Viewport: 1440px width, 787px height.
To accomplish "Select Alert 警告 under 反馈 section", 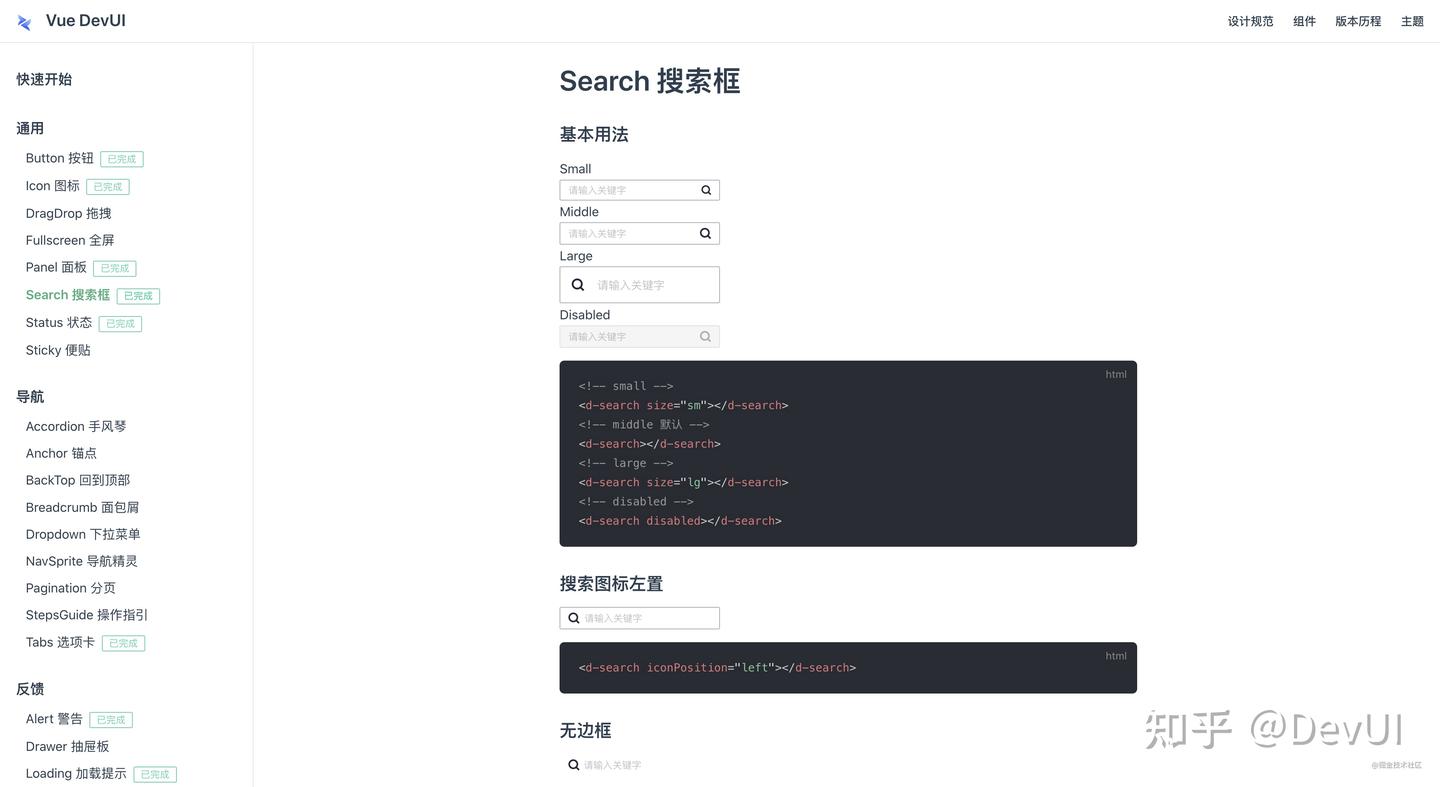I will (x=54, y=717).
